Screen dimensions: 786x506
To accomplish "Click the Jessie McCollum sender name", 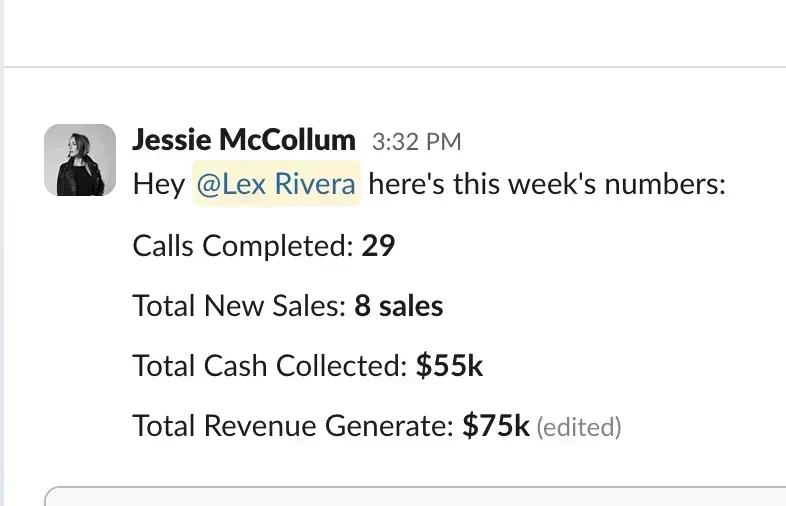I will (243, 140).
